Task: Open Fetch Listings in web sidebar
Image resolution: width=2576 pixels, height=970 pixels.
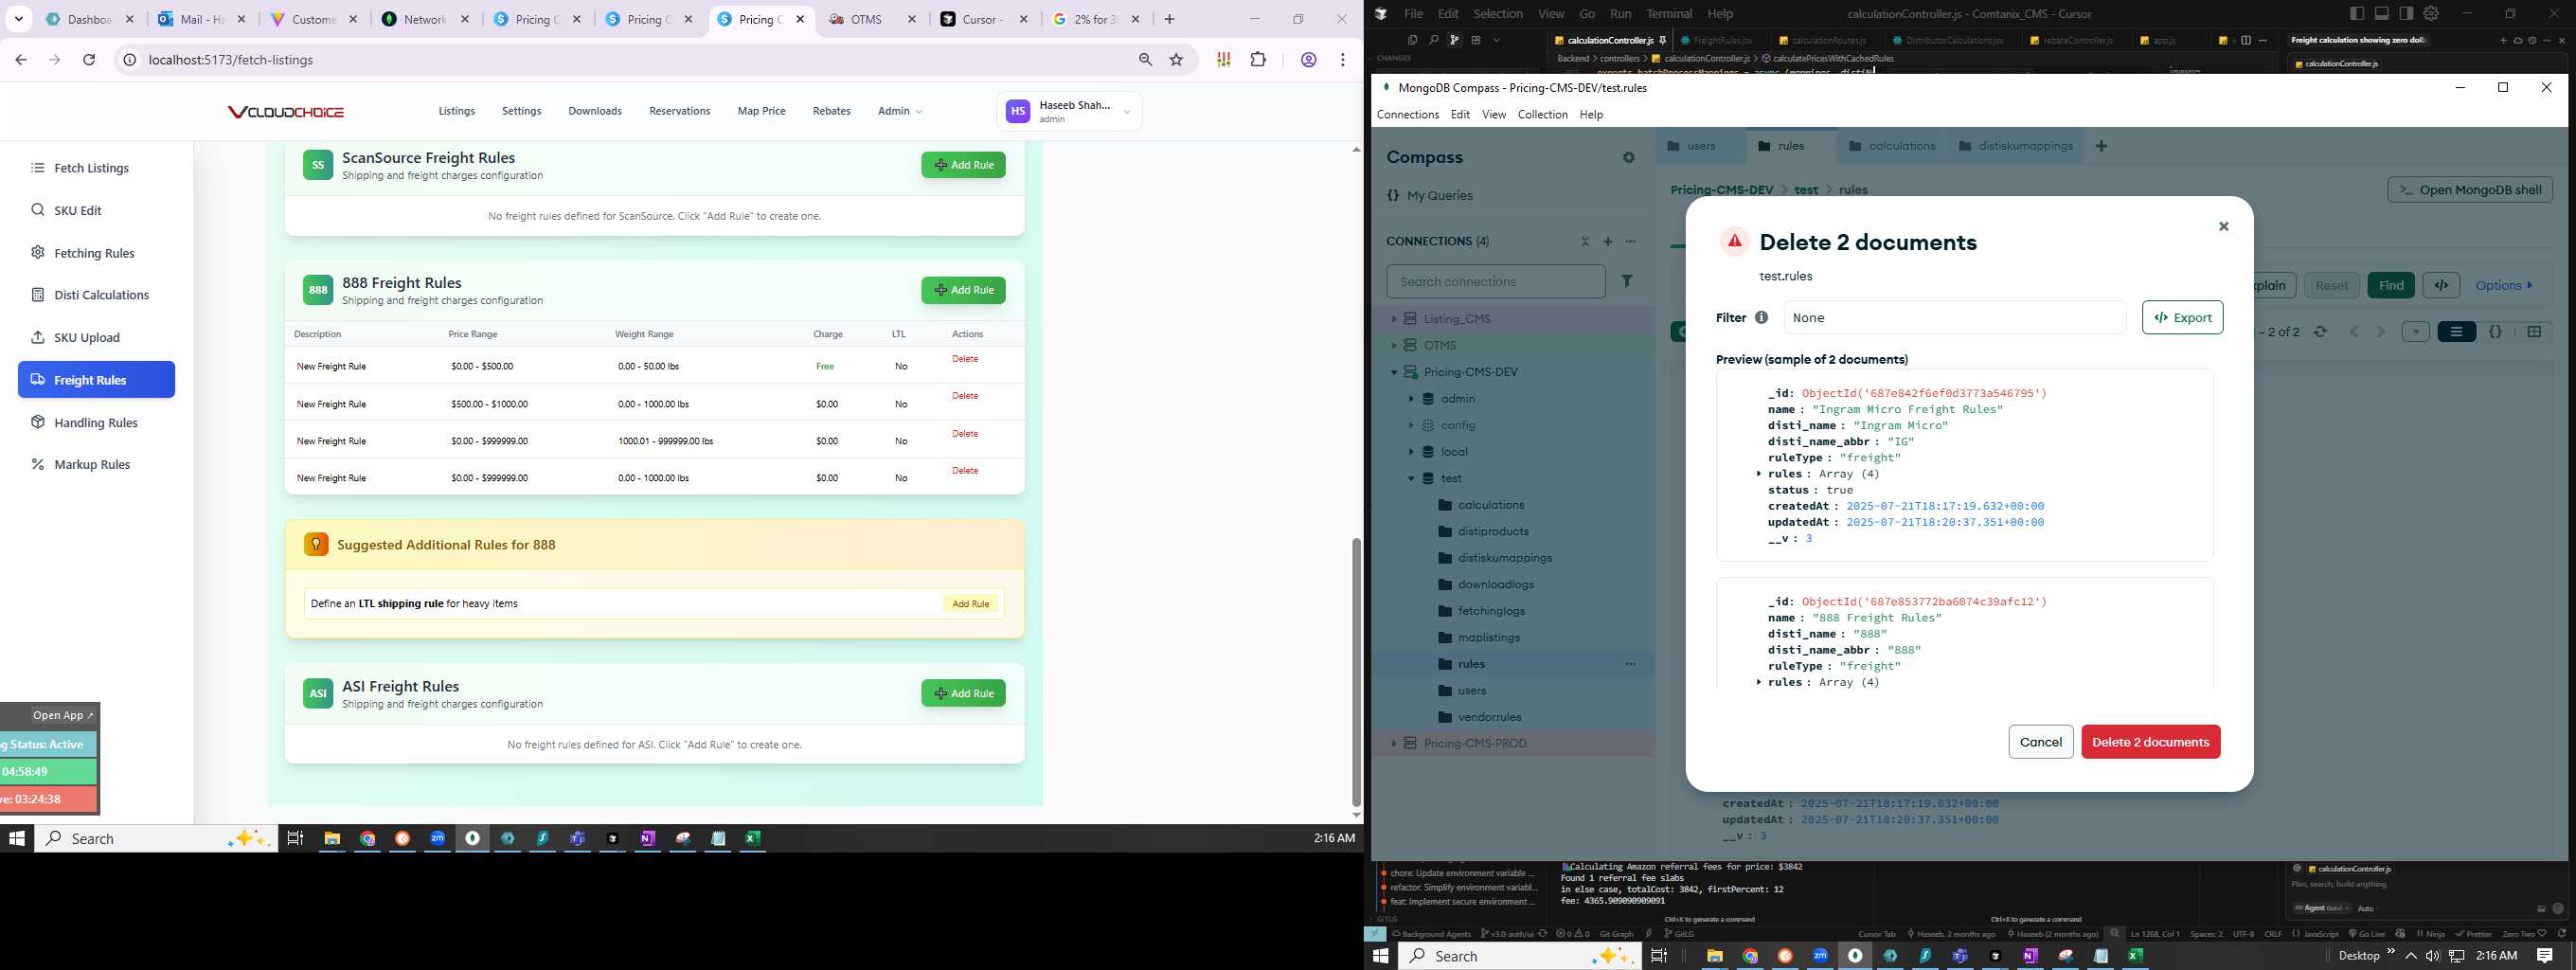Action: click(96, 168)
